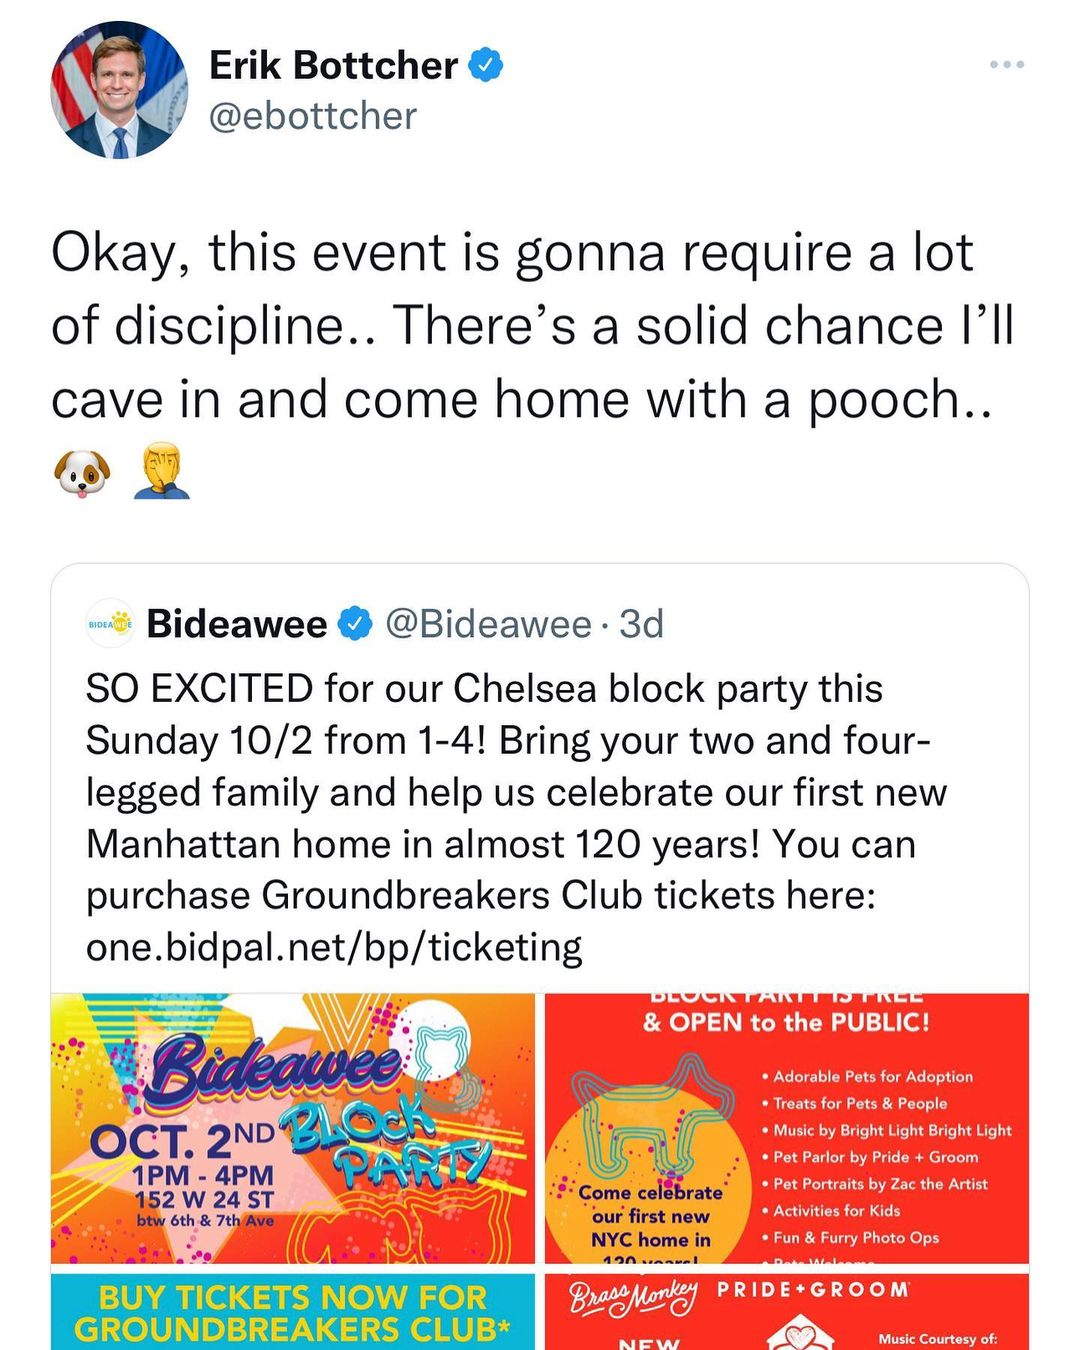Click the Oct. 2nd date on poster
The height and width of the screenshot is (1350, 1080).
[x=180, y=1140]
